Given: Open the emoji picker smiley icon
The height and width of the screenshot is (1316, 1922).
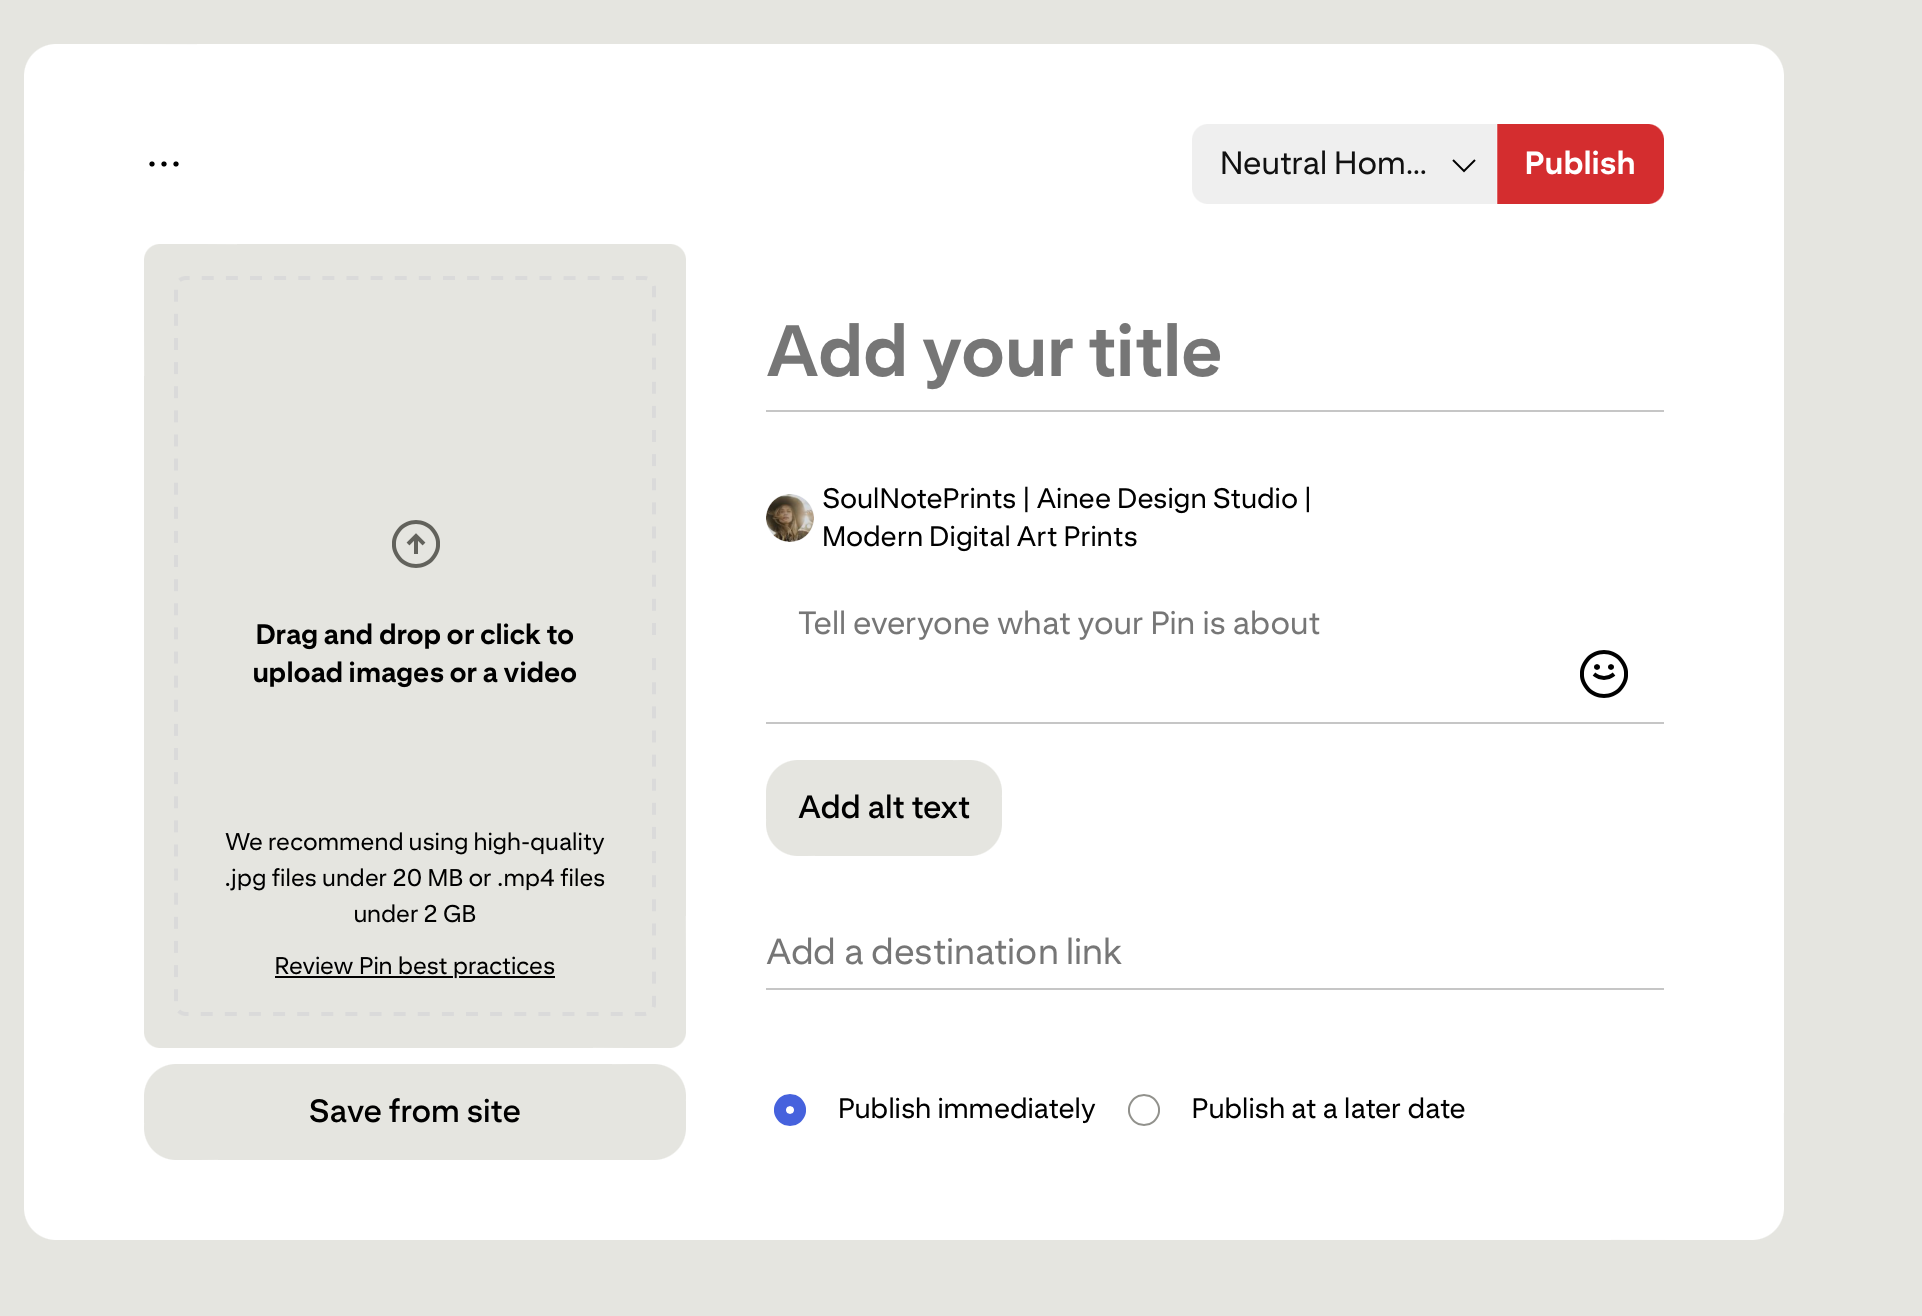Looking at the screenshot, I should click(1604, 674).
